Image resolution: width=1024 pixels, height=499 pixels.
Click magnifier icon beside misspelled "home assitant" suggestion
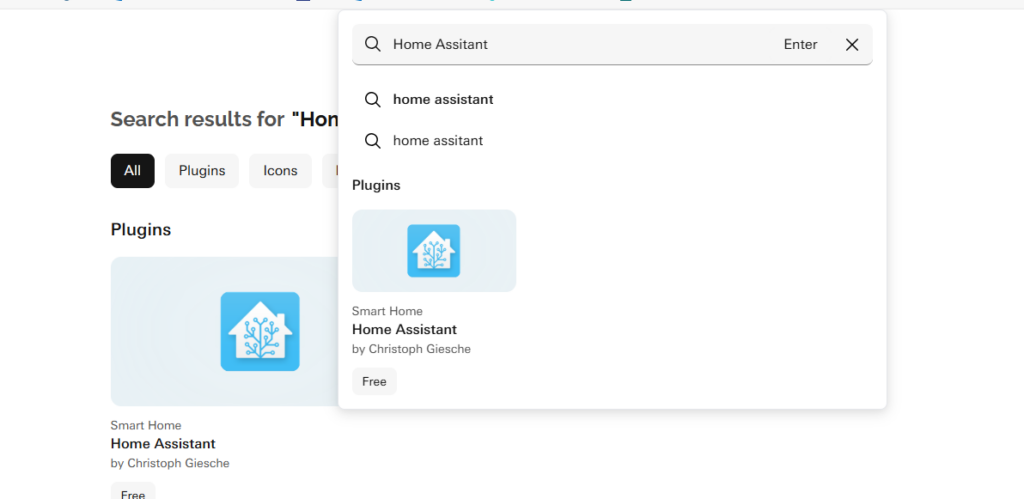pos(372,141)
